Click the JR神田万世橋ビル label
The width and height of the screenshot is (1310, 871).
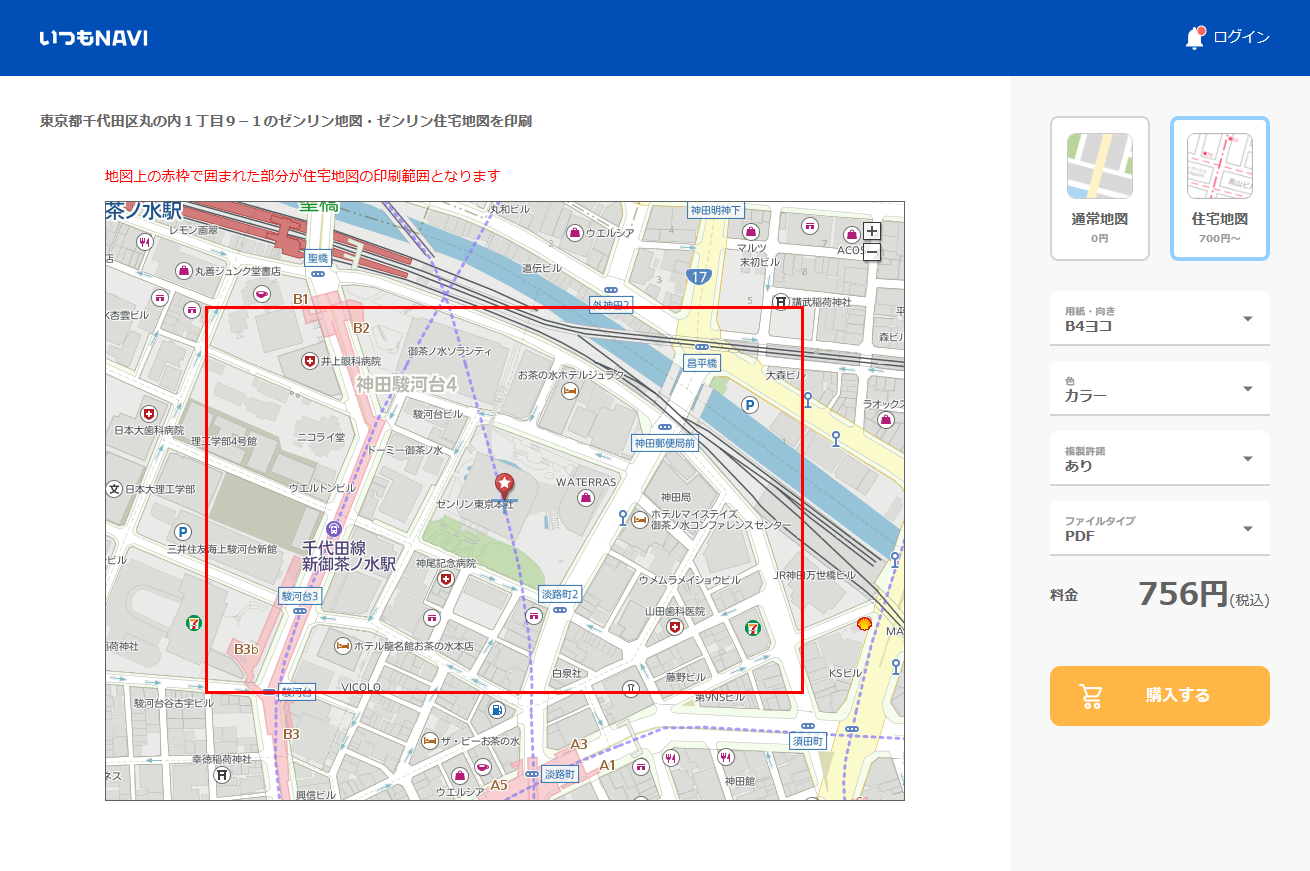(x=814, y=576)
